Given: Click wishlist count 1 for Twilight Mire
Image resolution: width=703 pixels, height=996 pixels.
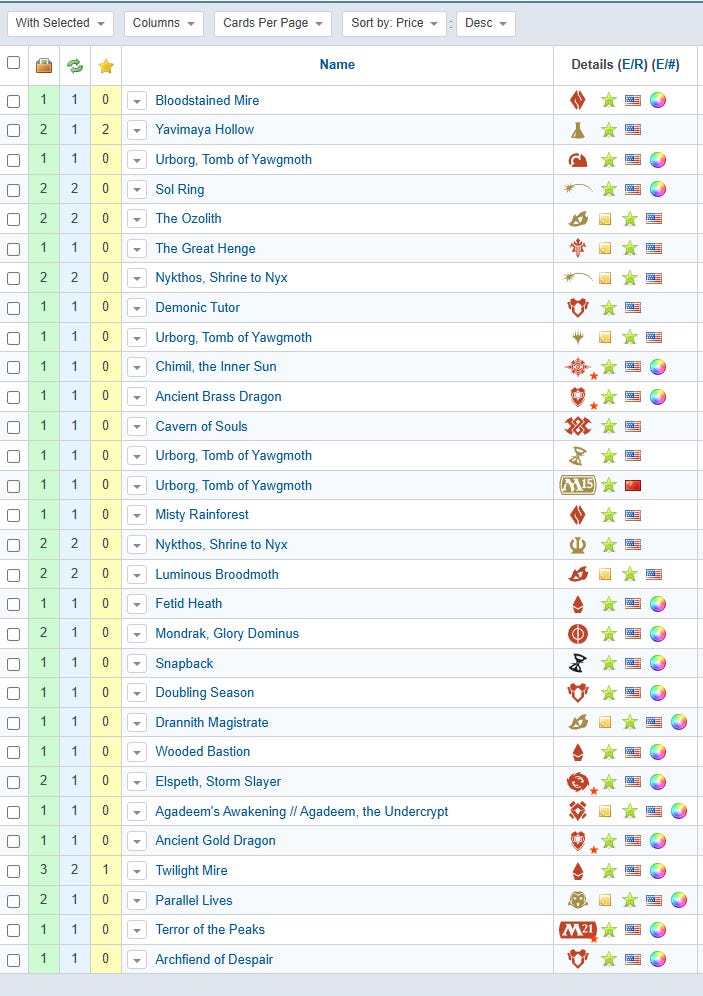Looking at the screenshot, I should (105, 870).
